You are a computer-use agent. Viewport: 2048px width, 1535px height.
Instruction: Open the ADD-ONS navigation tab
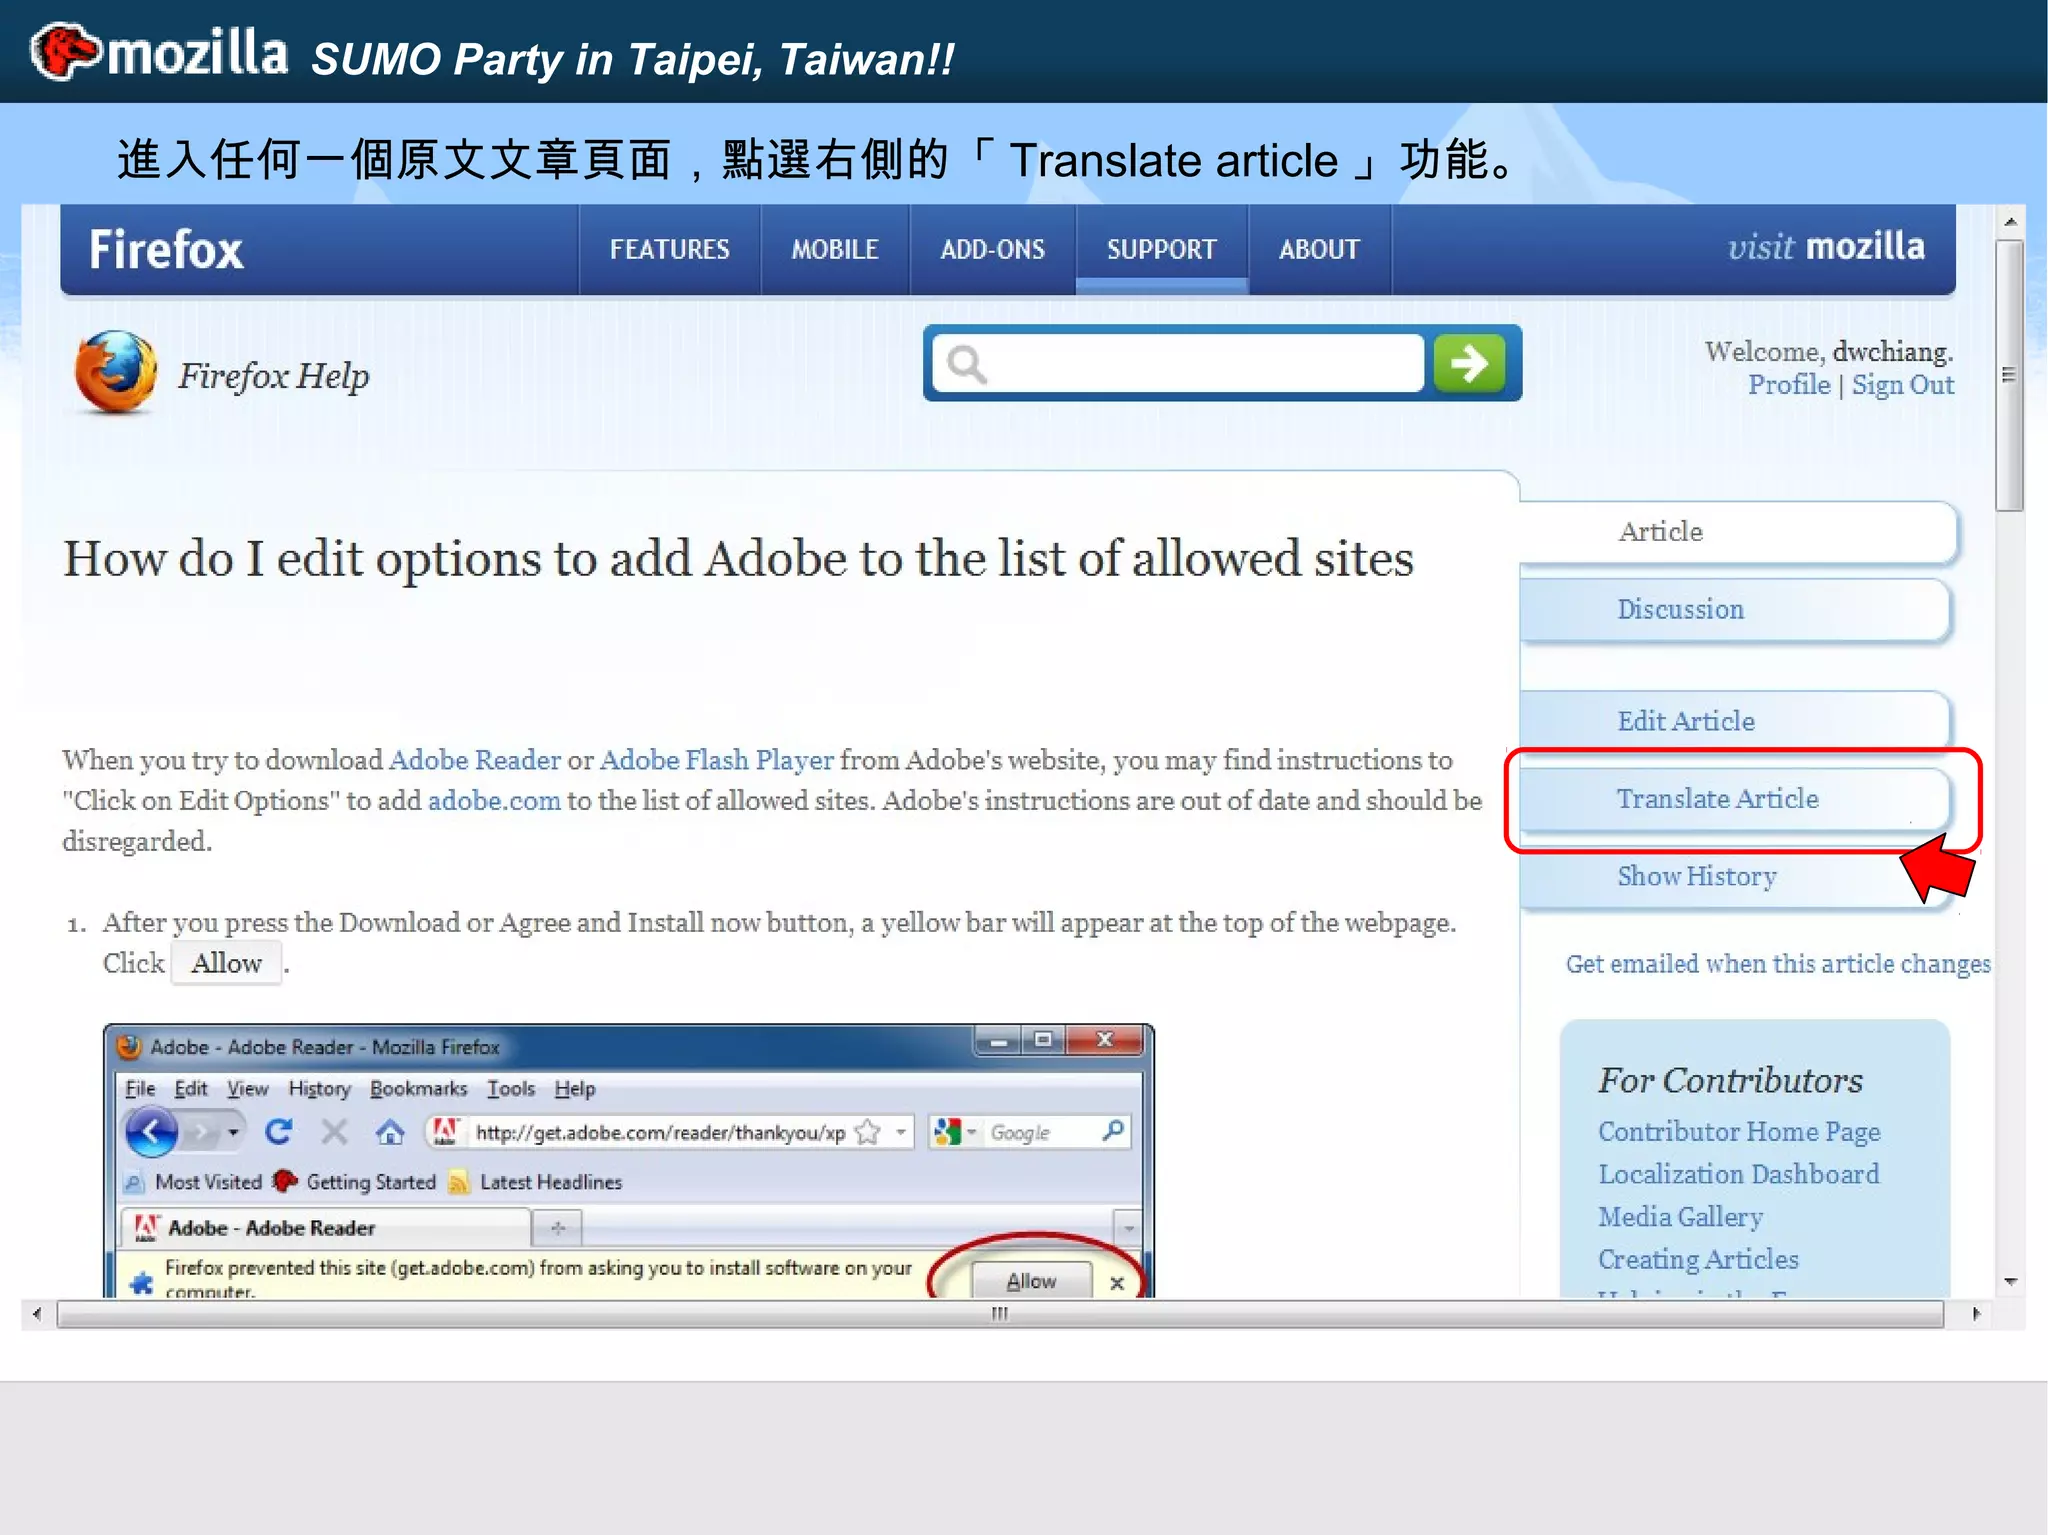pyautogui.click(x=992, y=249)
